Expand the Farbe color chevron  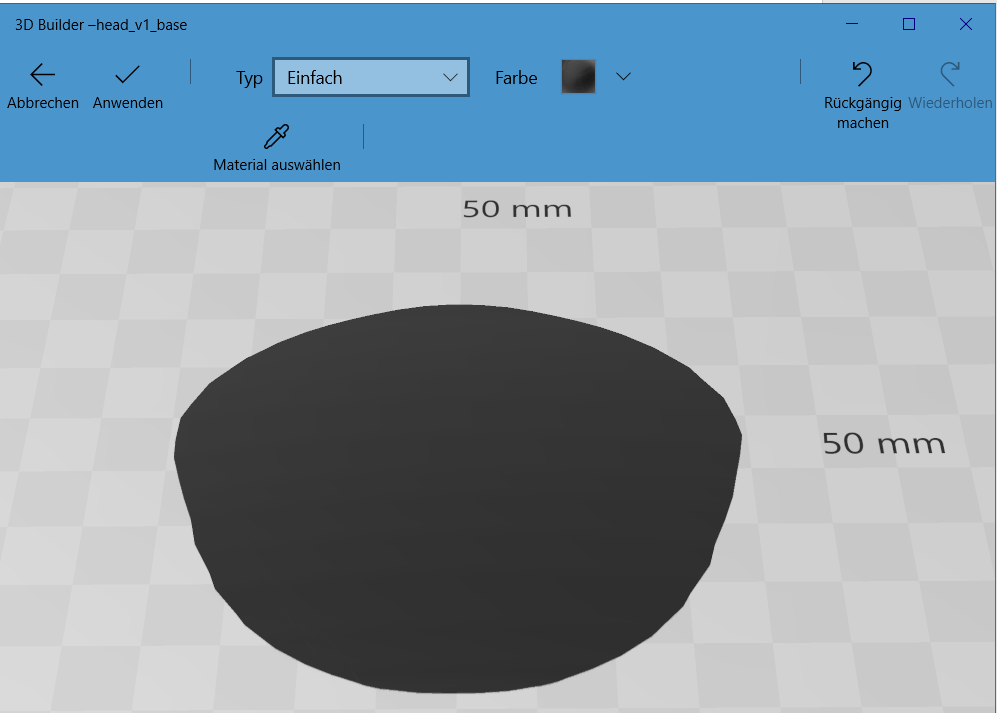pos(623,77)
